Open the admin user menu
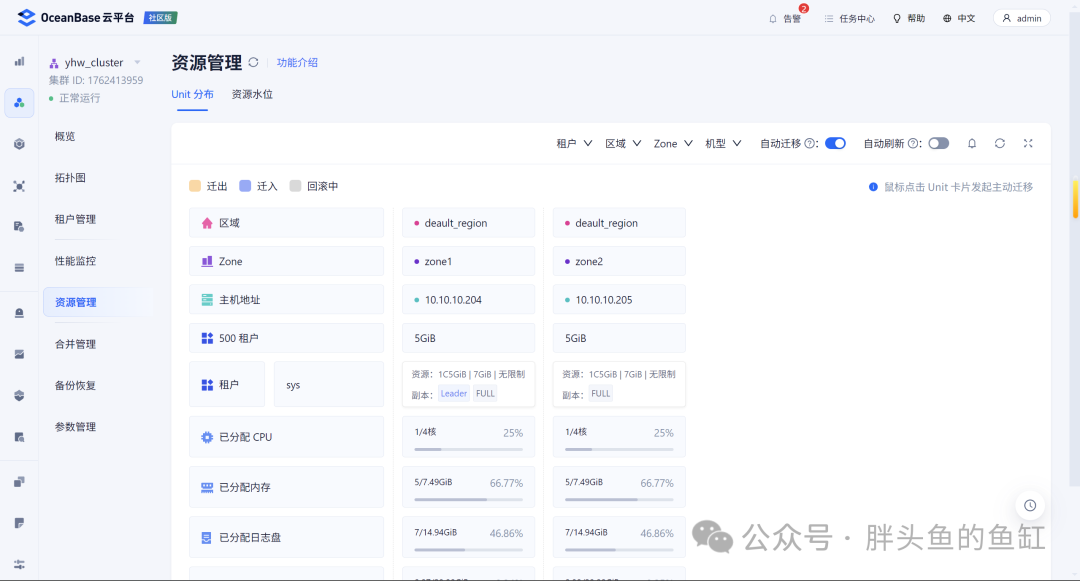This screenshot has width=1080, height=581. (x=1021, y=19)
